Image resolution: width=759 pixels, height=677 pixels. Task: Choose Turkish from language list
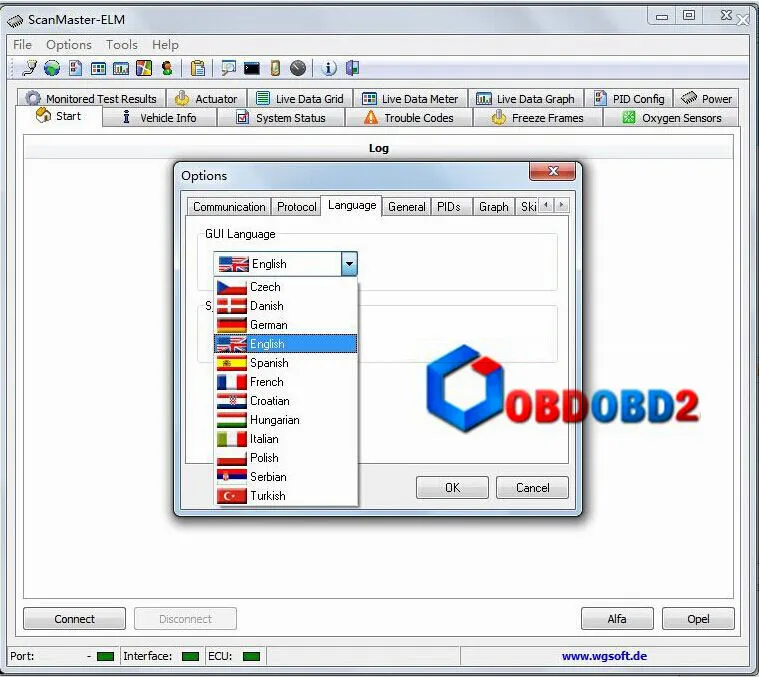coord(286,496)
